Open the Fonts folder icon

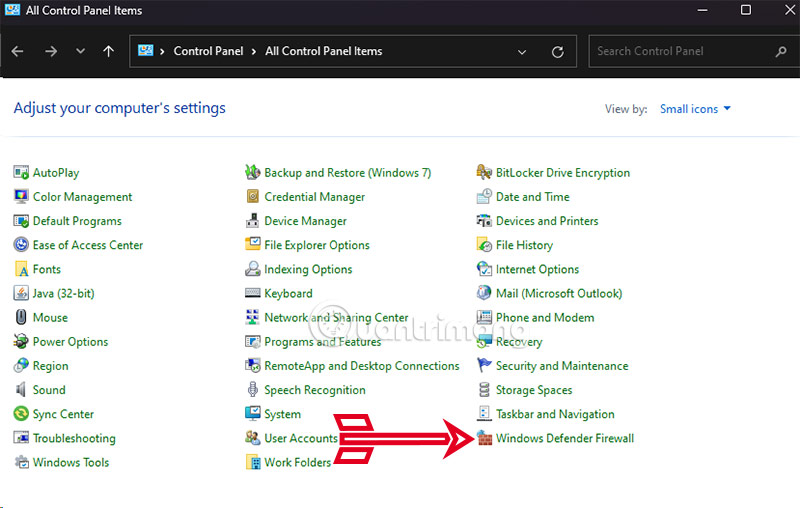coord(21,269)
